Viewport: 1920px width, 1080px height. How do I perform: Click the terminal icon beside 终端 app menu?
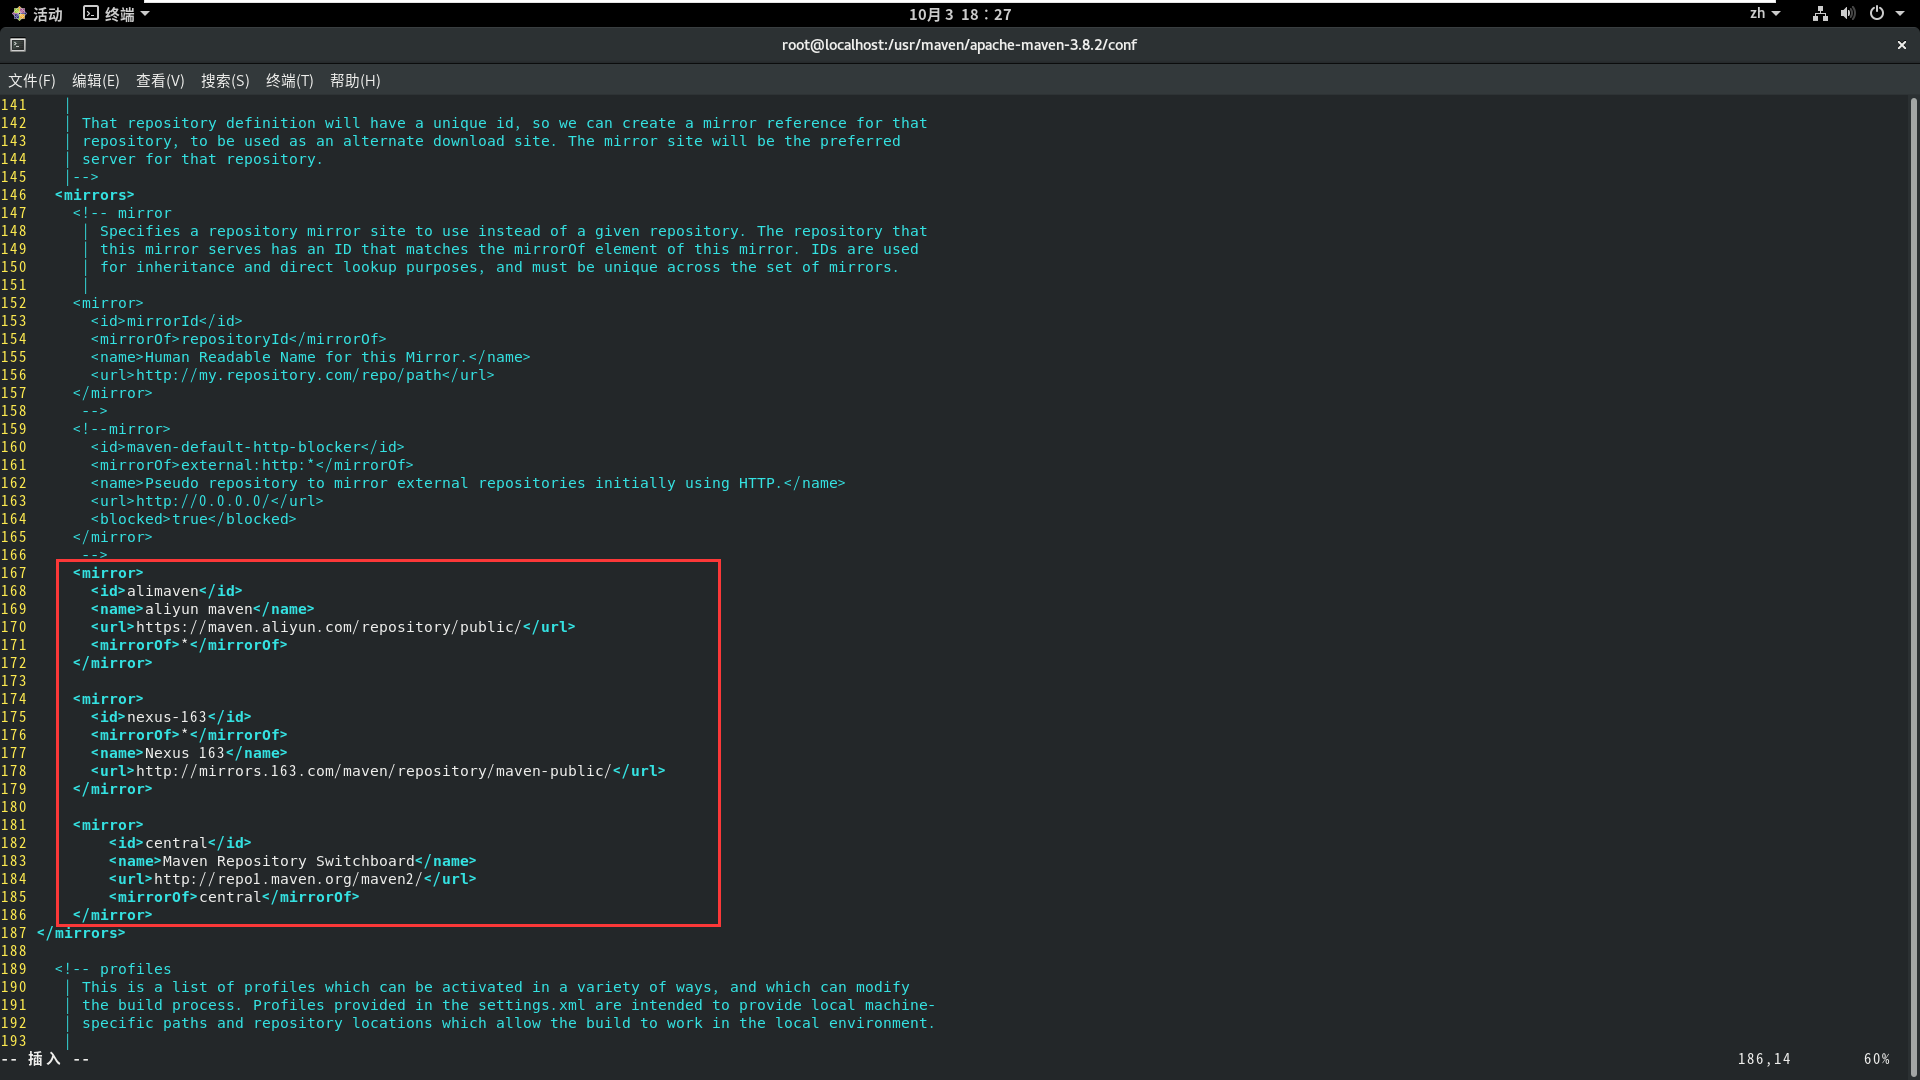pos(91,14)
